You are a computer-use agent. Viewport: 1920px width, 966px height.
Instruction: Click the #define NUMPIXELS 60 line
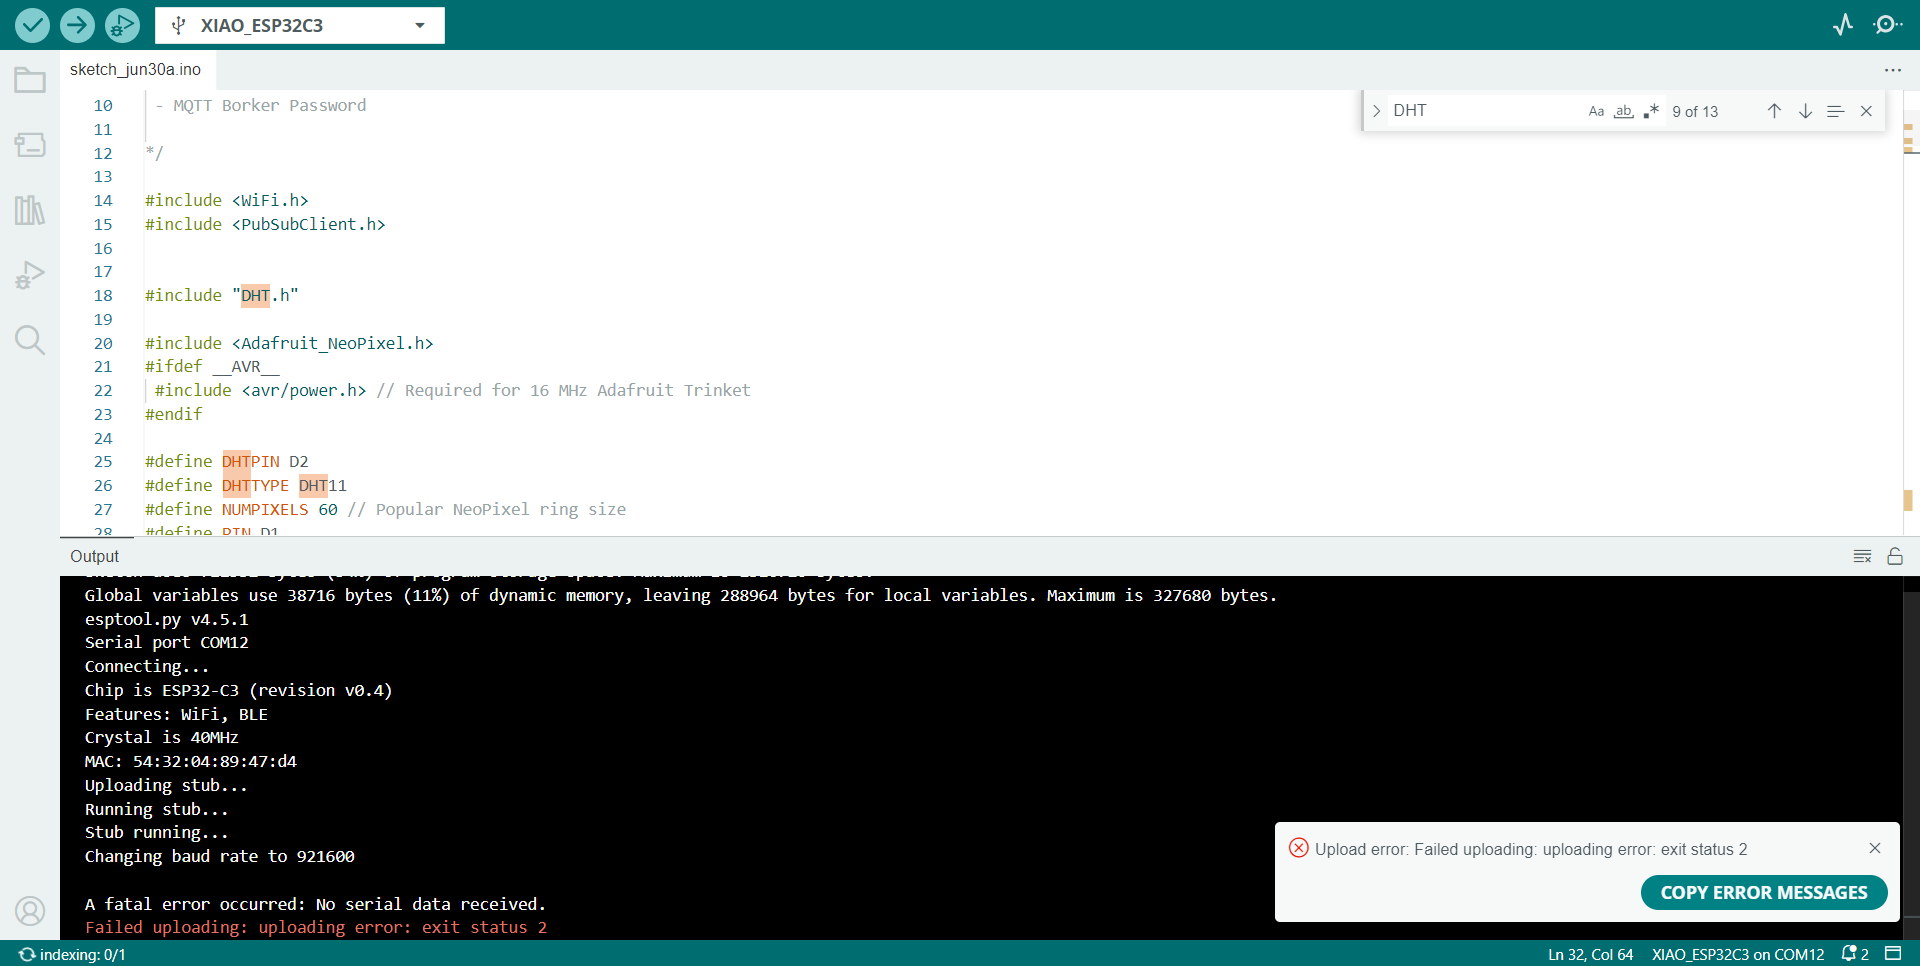(385, 510)
